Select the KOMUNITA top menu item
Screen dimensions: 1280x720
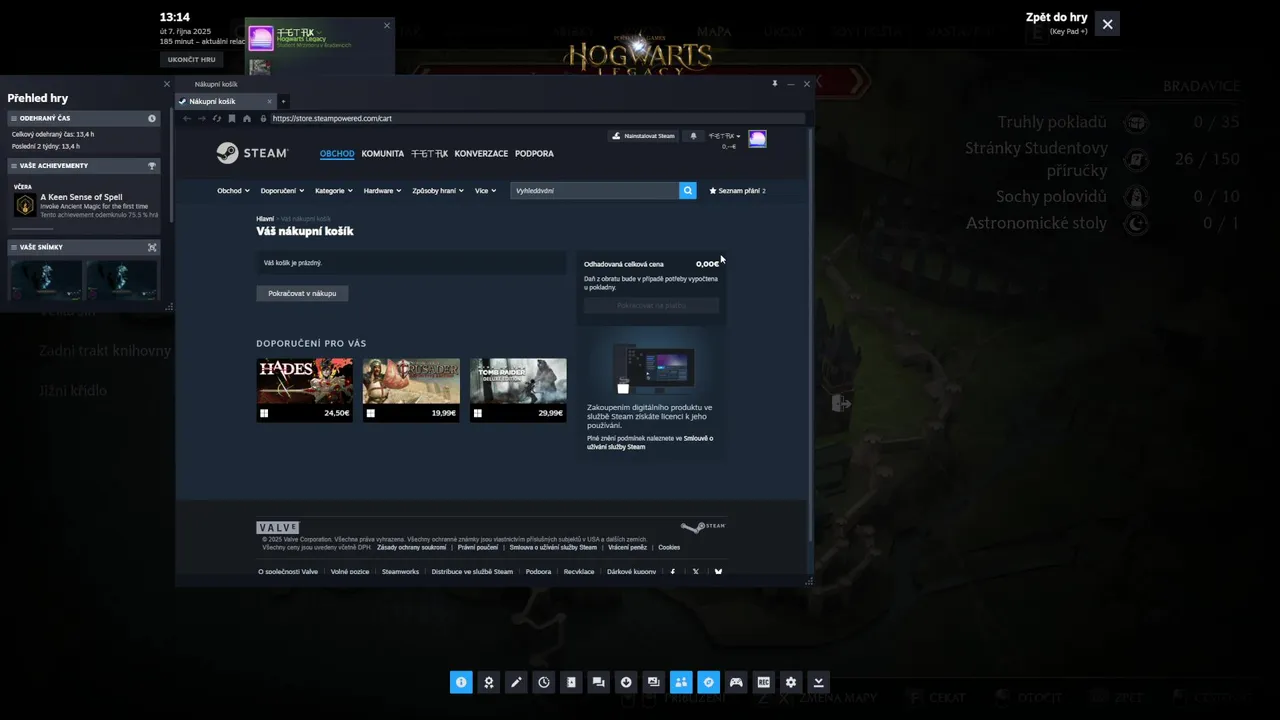tap(383, 154)
